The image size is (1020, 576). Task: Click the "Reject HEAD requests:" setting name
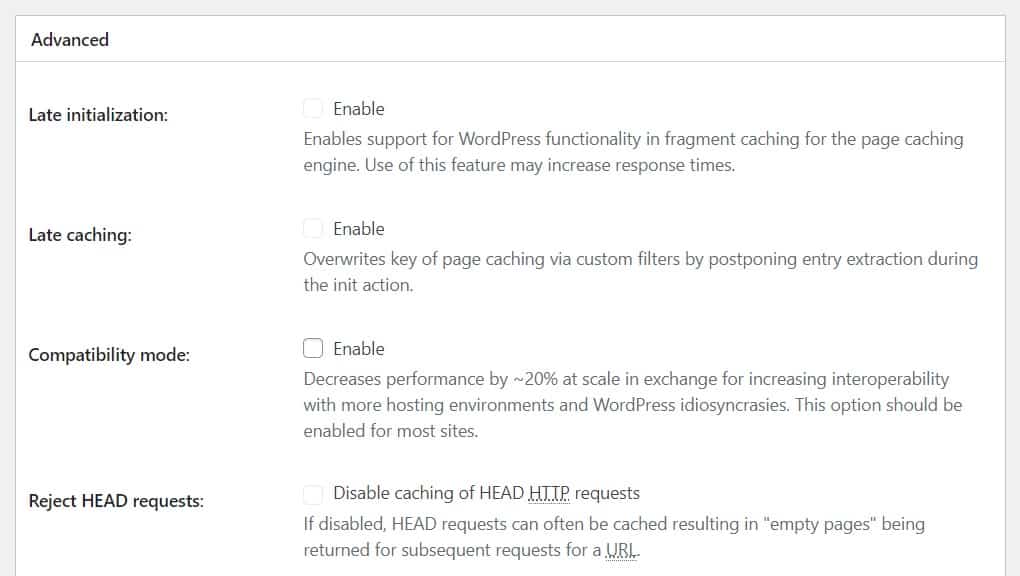tap(116, 501)
